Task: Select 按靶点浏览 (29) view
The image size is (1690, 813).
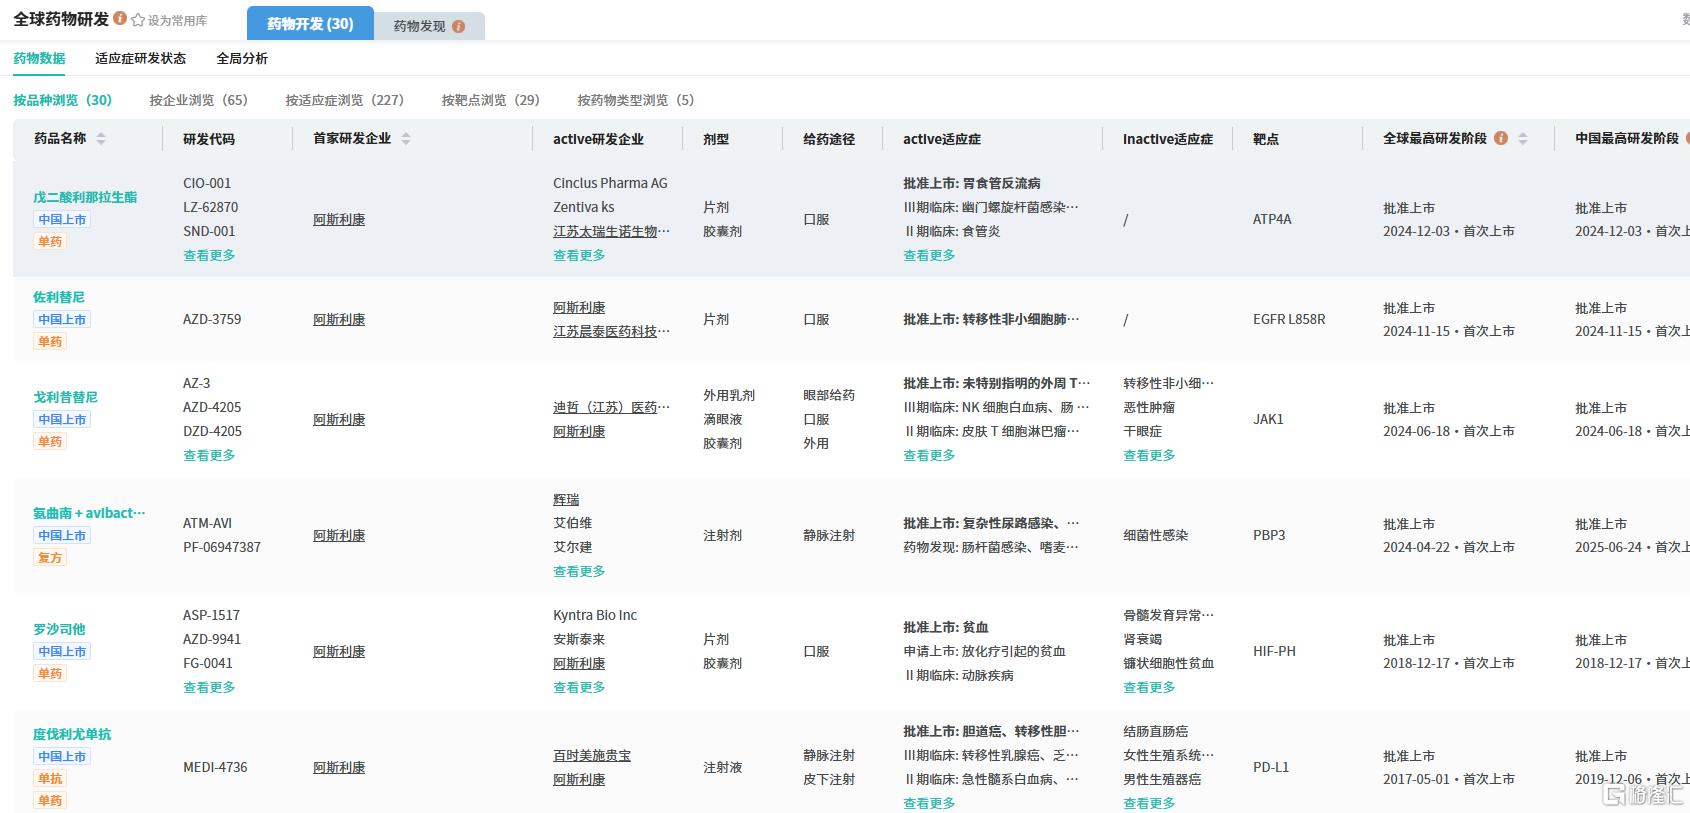Action: tap(490, 100)
